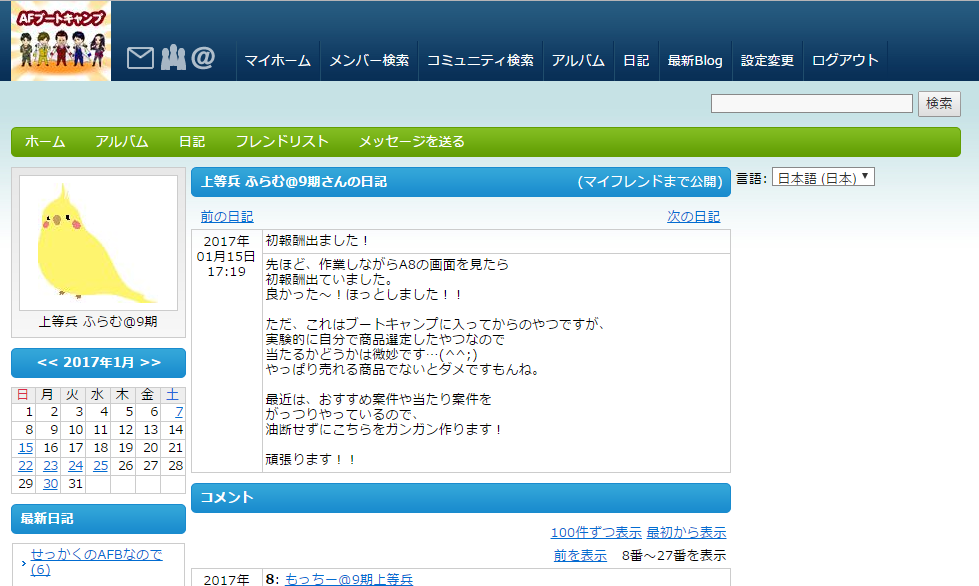
Task: Click the AFブートキャンプ site logo
Action: [61, 41]
